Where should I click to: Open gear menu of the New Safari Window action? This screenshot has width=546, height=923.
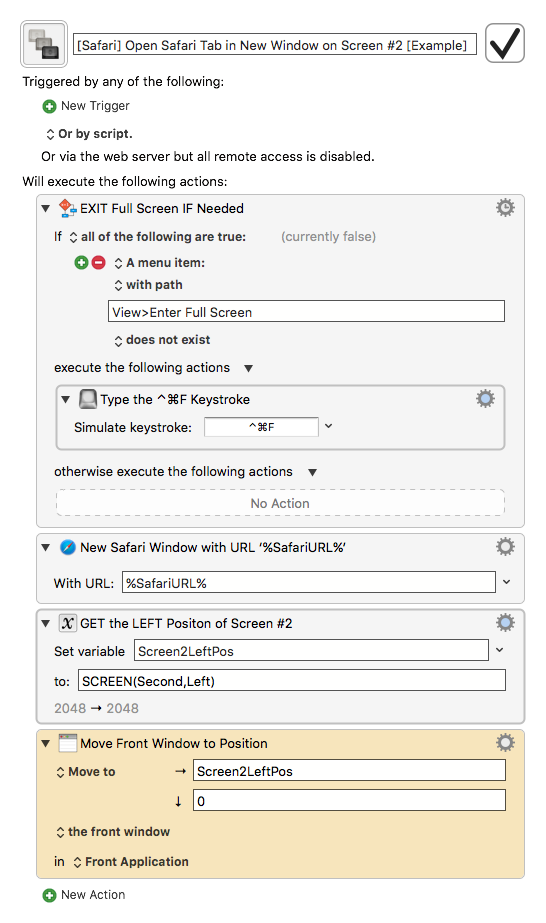tap(505, 547)
